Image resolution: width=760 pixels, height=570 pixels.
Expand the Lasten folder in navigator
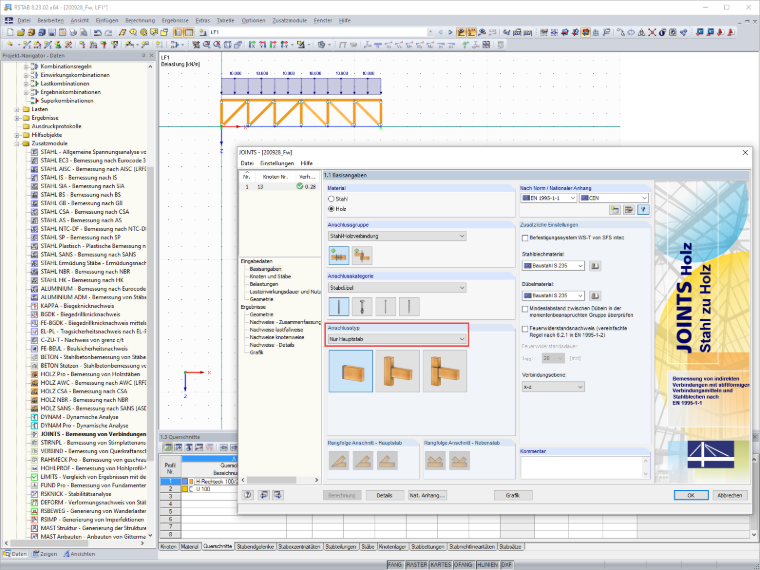pos(17,110)
